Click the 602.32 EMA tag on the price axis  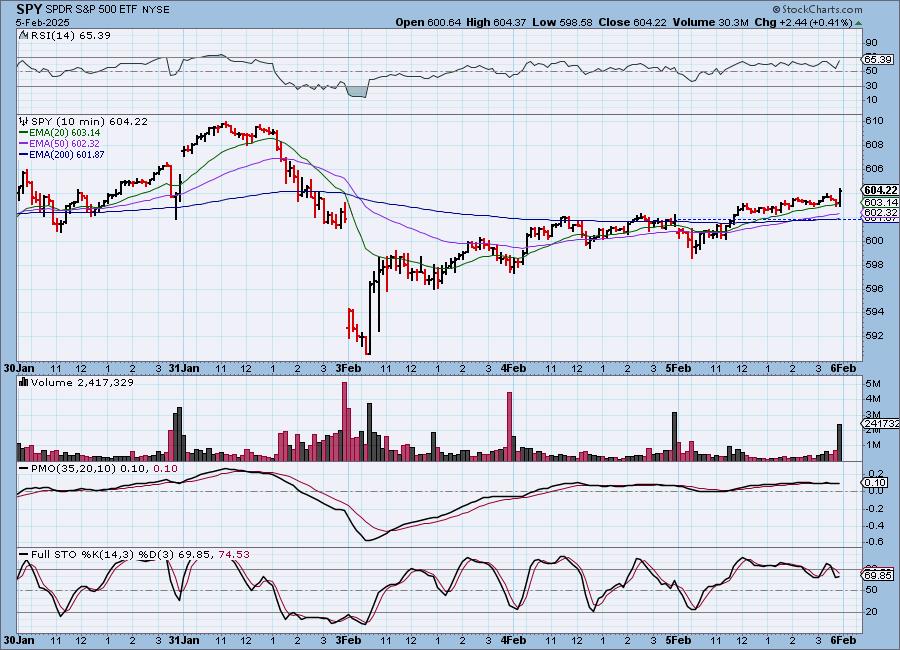tap(879, 212)
